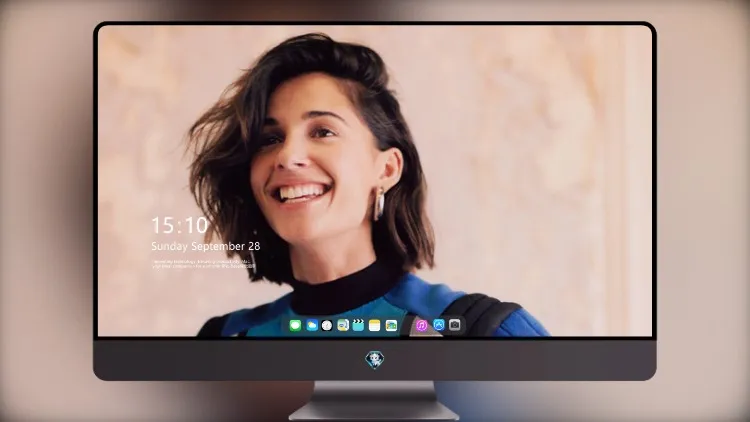Click the logo badge on the monitor chin
This screenshot has width=750, height=422.
[x=375, y=360]
